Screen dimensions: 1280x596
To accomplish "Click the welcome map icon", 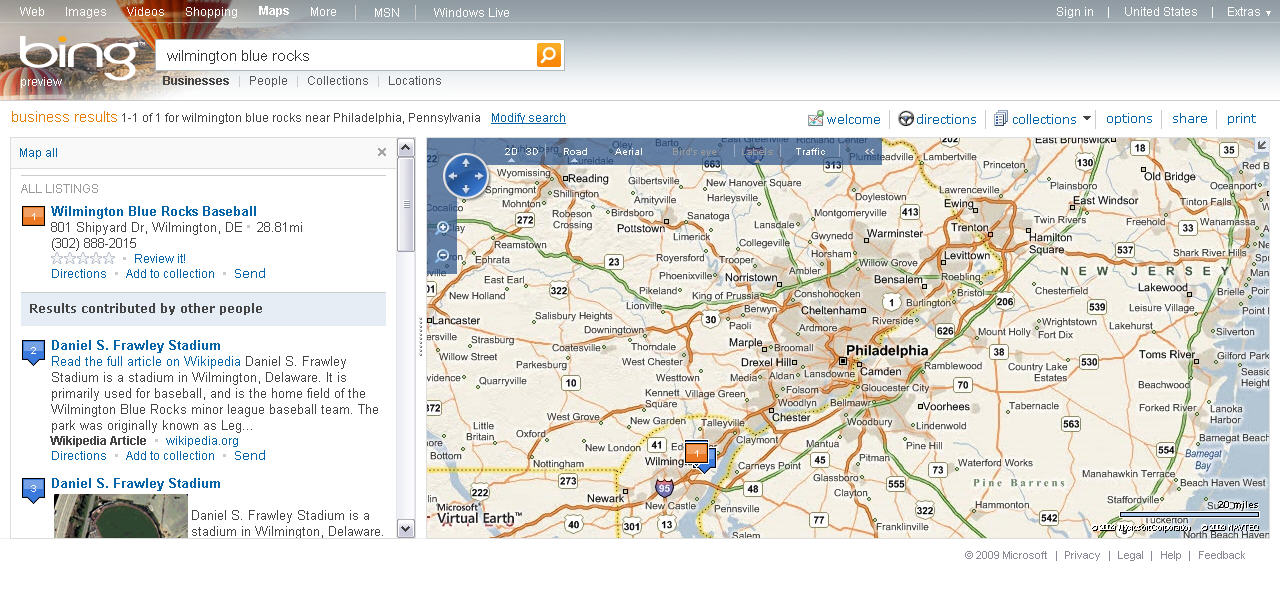I will click(815, 119).
